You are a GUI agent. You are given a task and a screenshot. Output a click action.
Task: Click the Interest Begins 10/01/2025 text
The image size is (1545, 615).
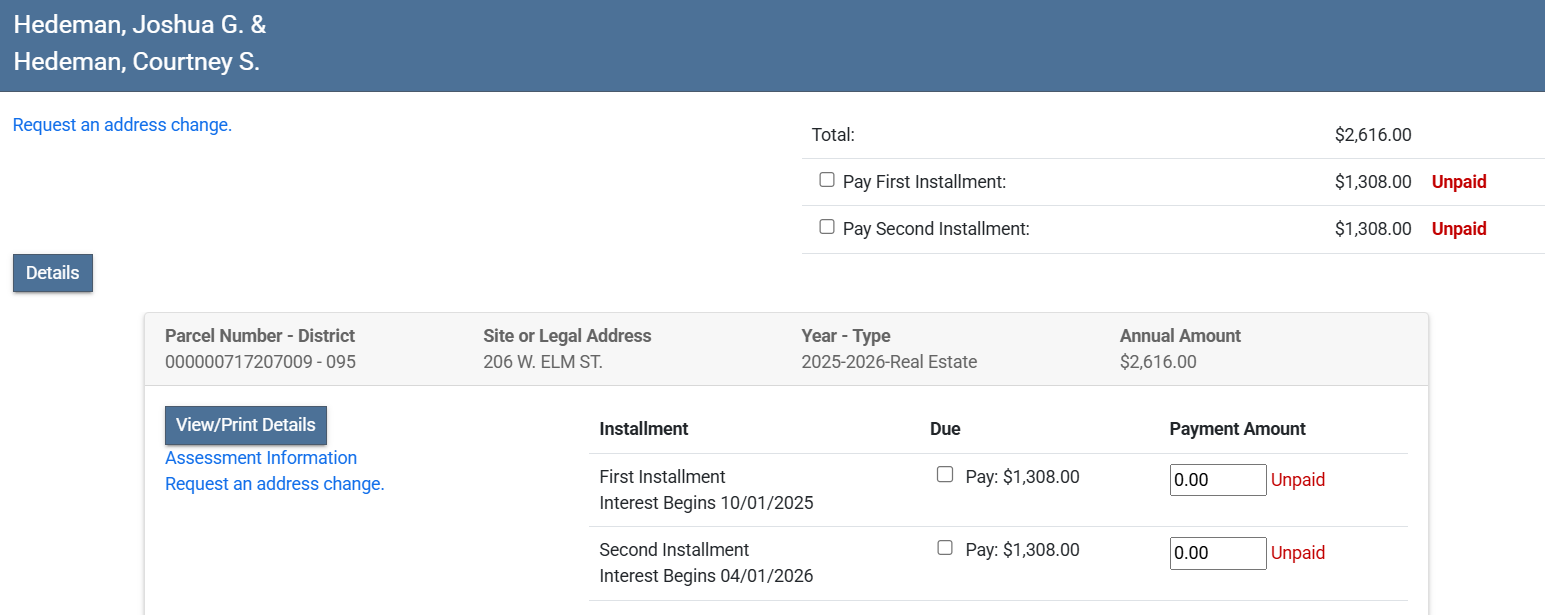[706, 503]
